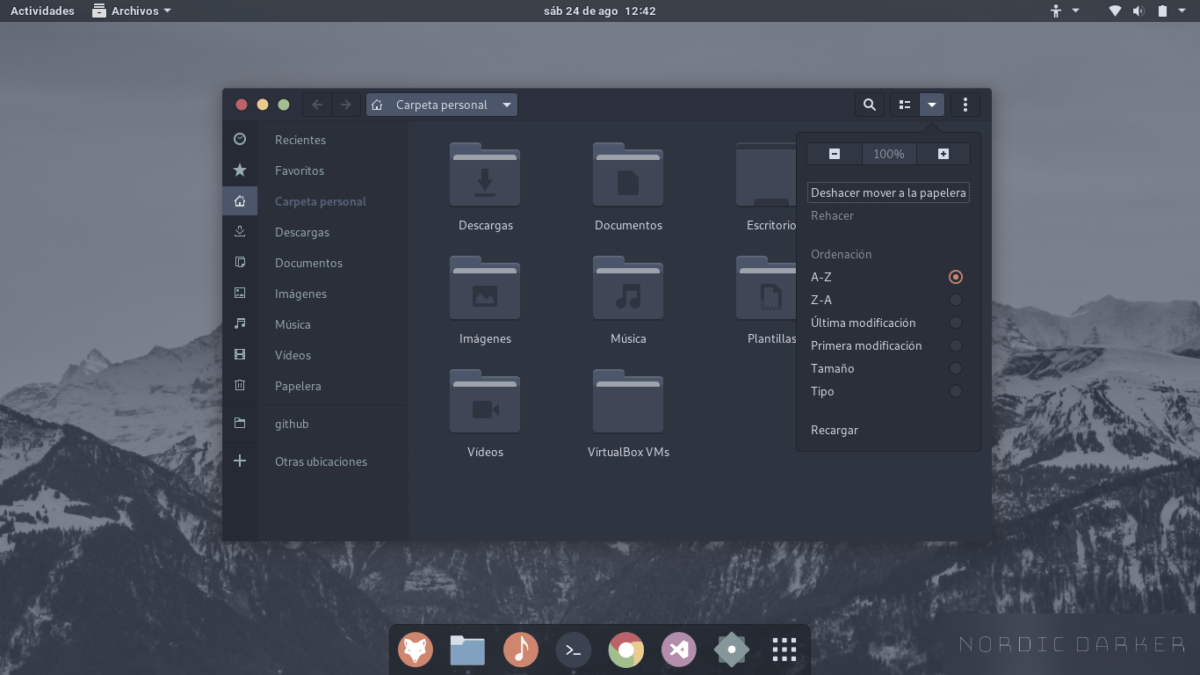Screen dimensions: 1200x675
Task: Open the Actividades menu
Action: (x=41, y=10)
